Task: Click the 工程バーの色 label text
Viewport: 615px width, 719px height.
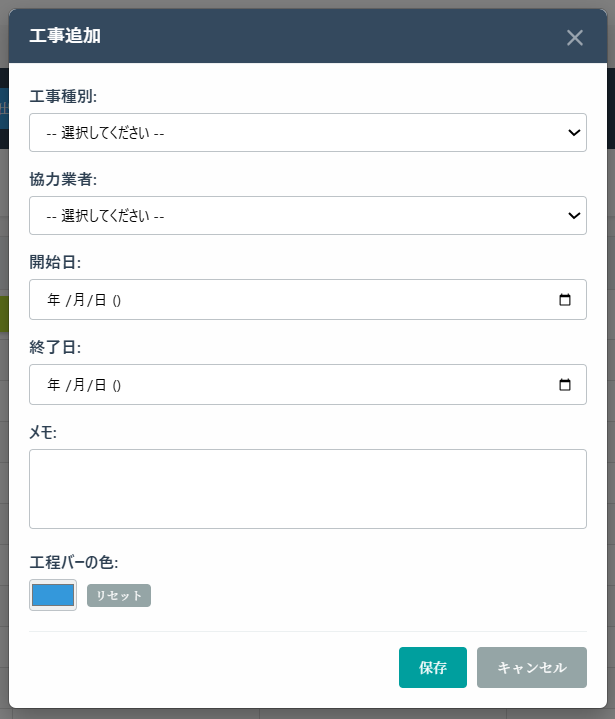Action: click(80, 562)
